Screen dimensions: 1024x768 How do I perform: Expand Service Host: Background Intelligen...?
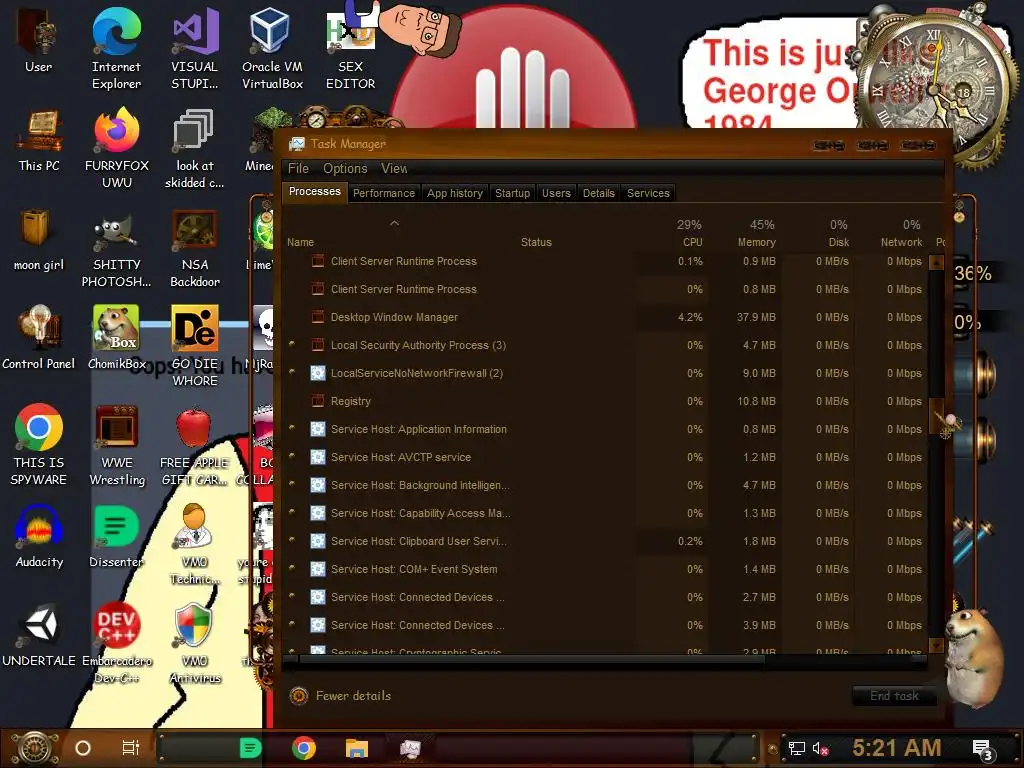click(292, 485)
